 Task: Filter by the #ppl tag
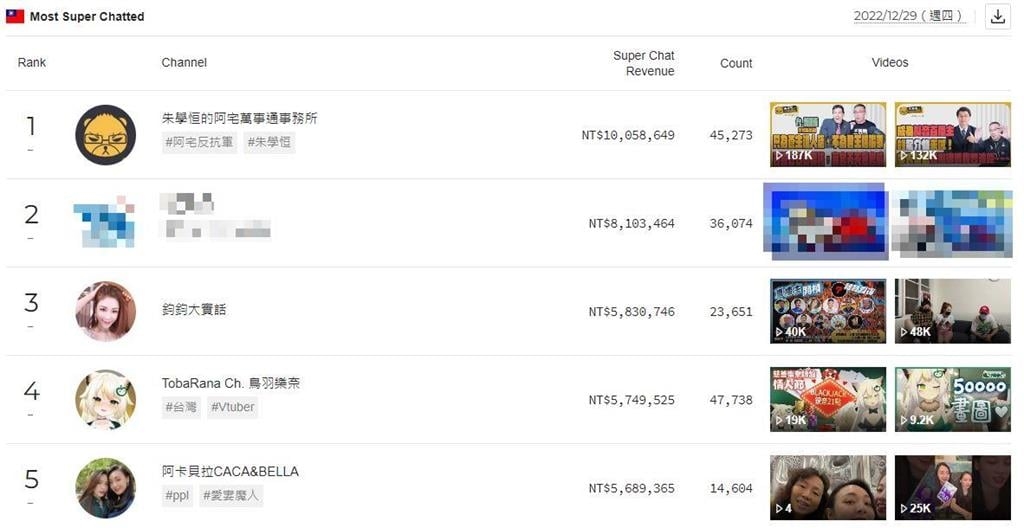178,495
